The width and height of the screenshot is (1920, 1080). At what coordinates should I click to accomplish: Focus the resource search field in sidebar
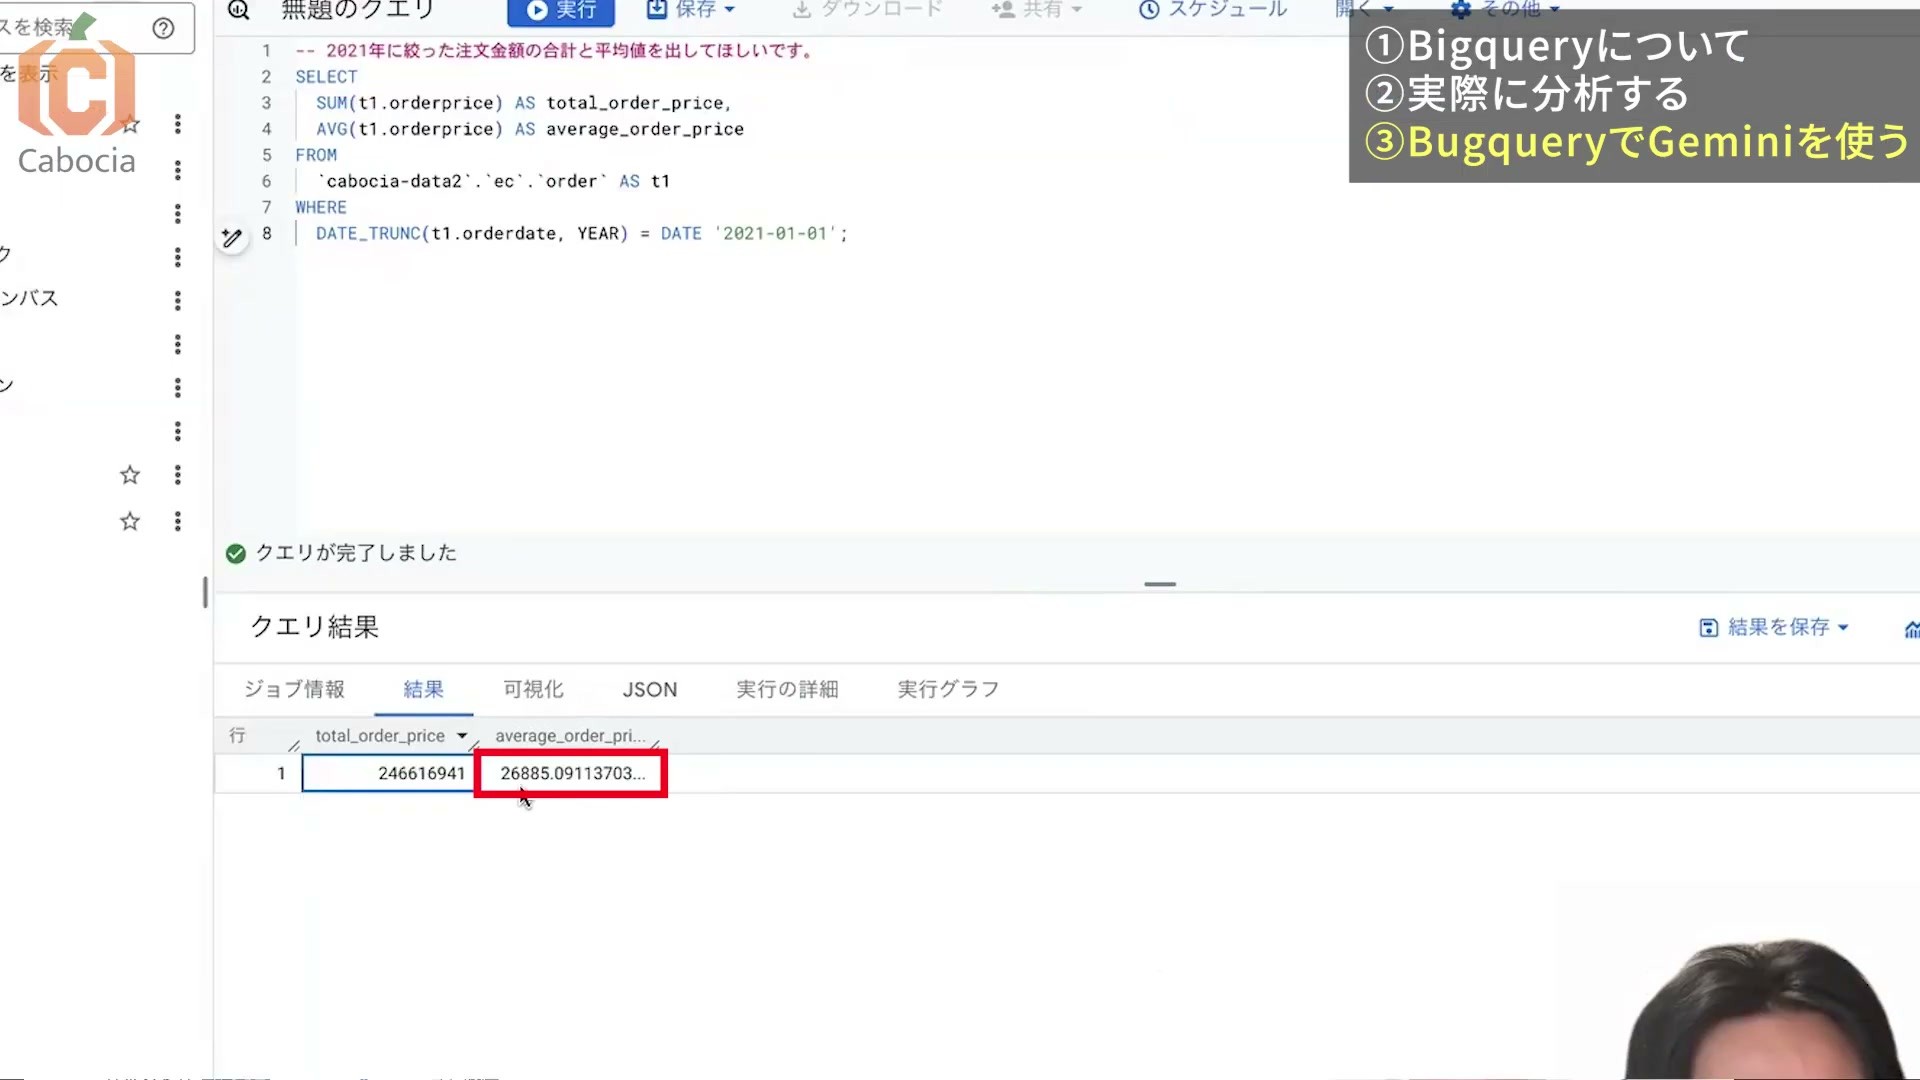pos(70,27)
